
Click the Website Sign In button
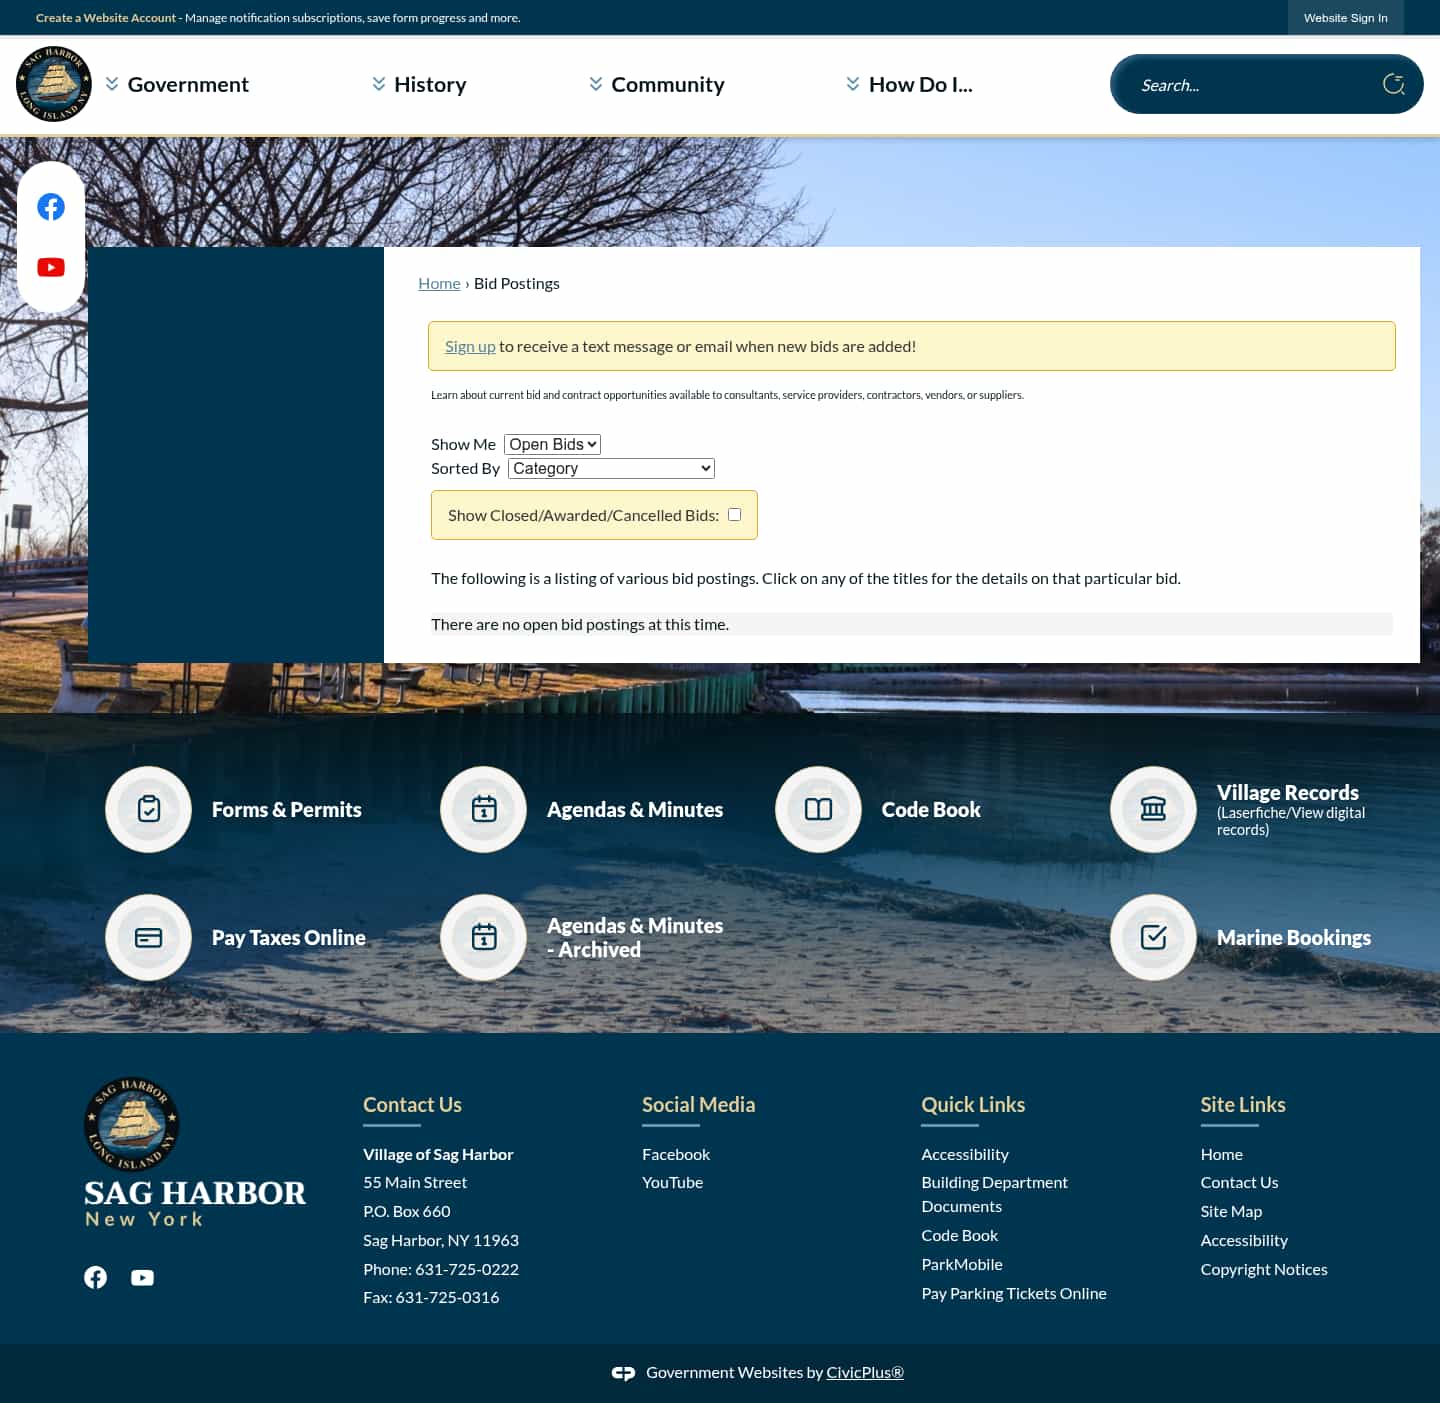[x=1345, y=17]
